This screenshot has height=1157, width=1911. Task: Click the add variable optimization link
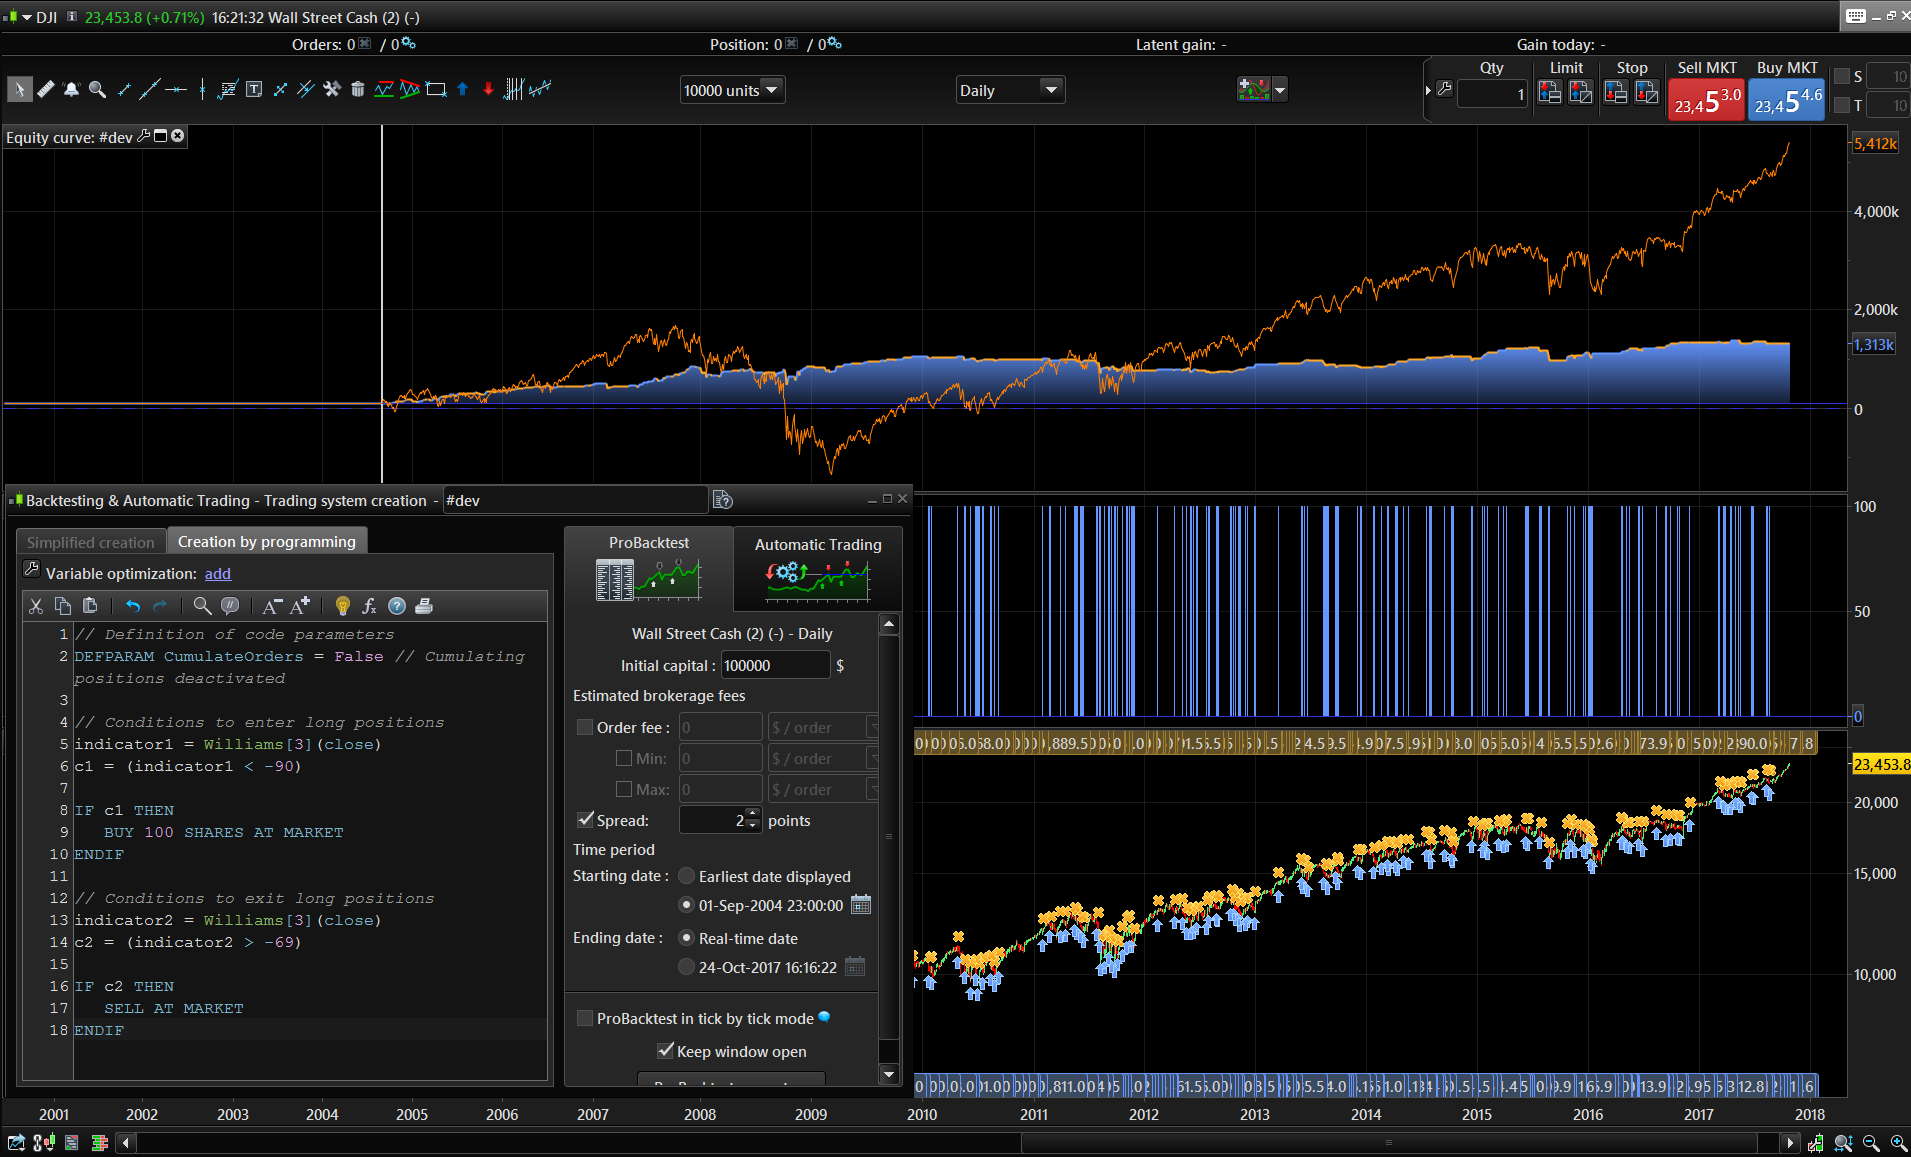(x=218, y=574)
